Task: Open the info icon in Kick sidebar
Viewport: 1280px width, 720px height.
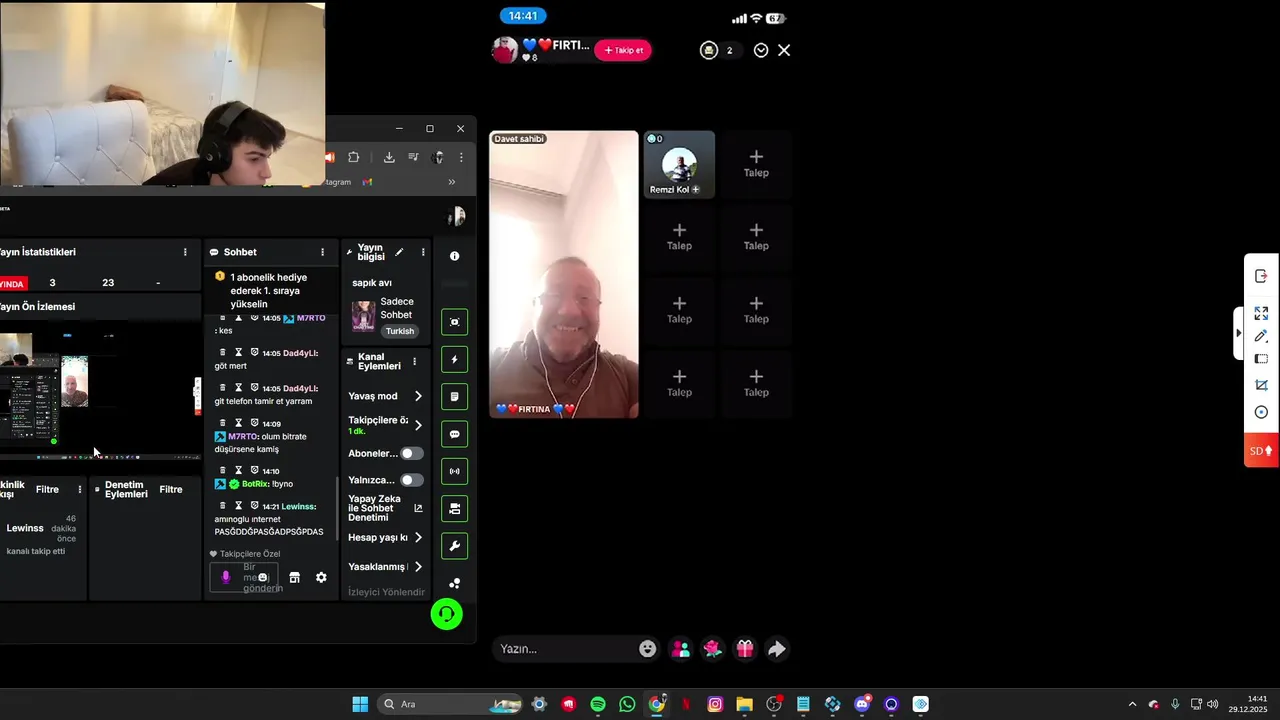Action: (x=454, y=256)
